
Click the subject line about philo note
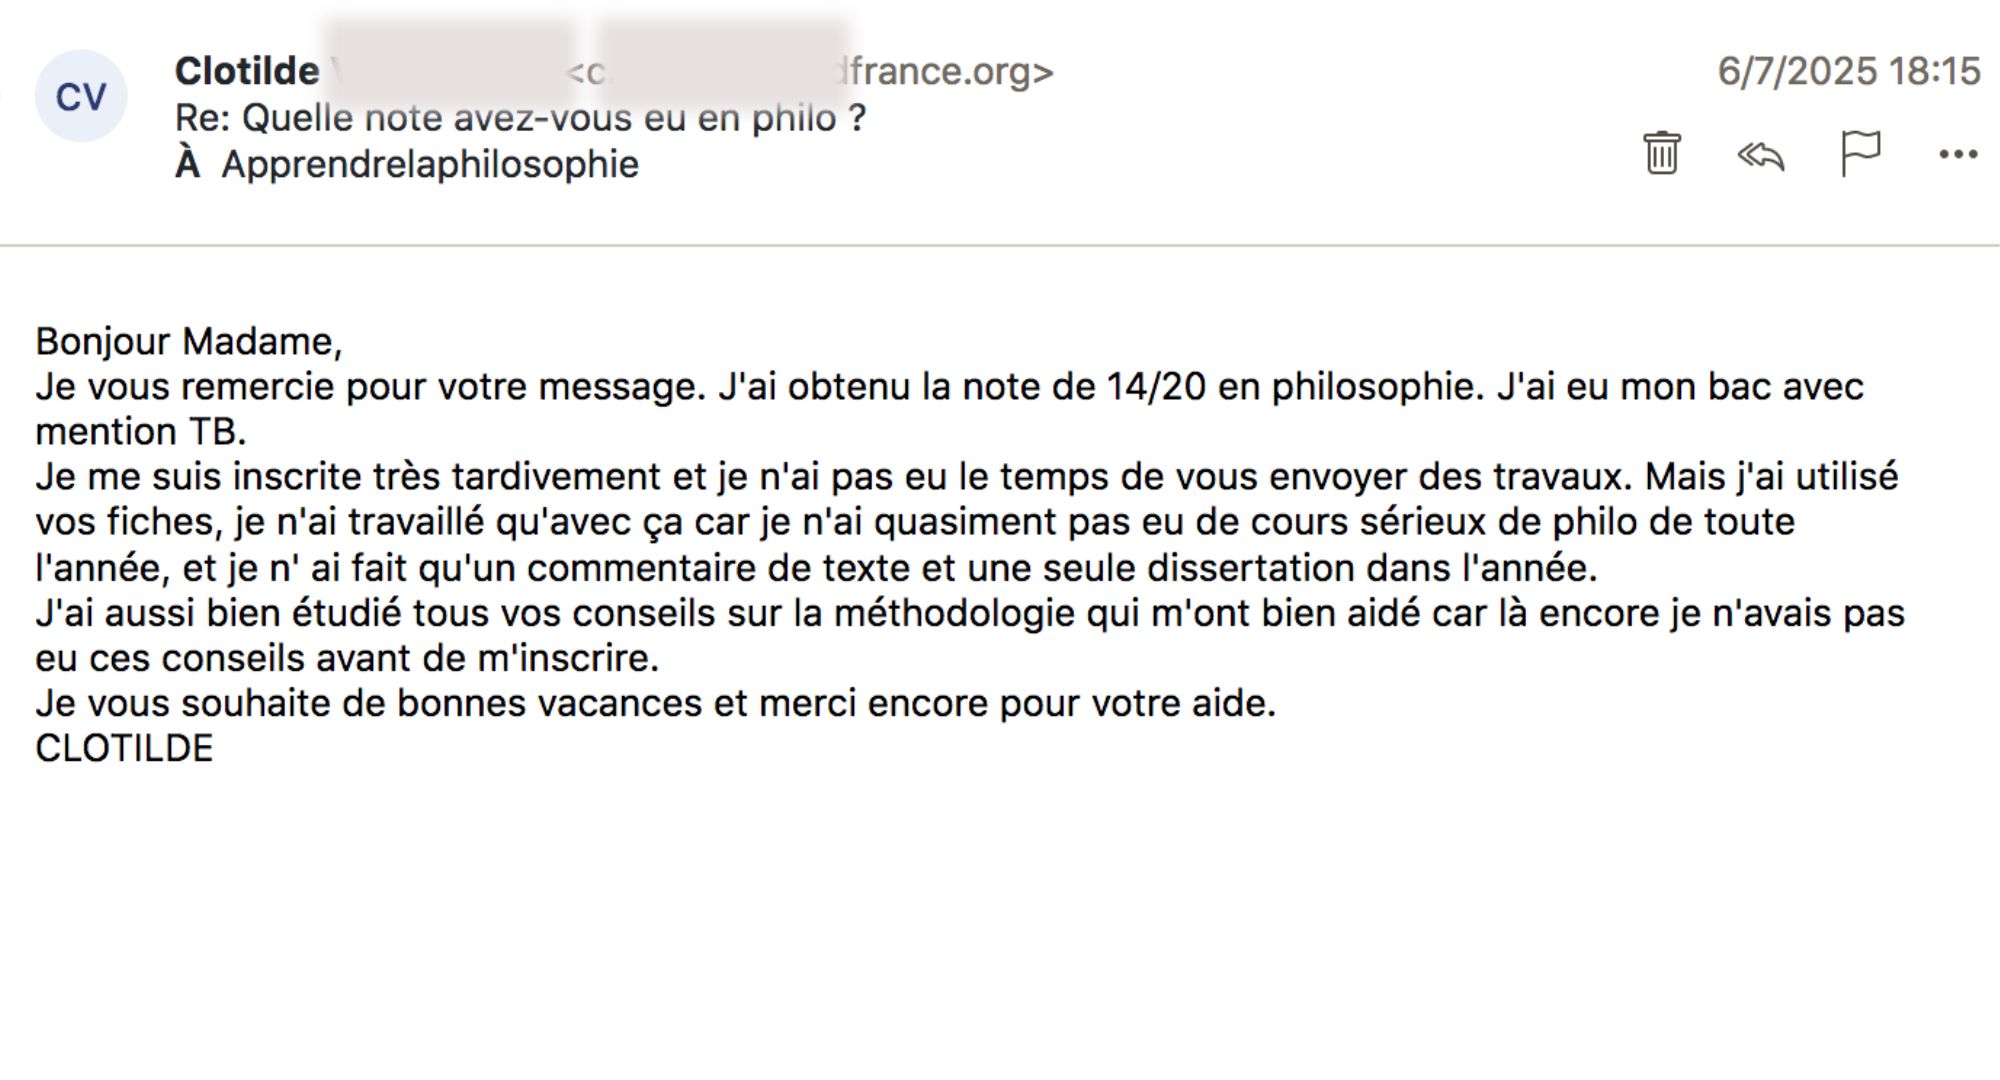(x=520, y=118)
